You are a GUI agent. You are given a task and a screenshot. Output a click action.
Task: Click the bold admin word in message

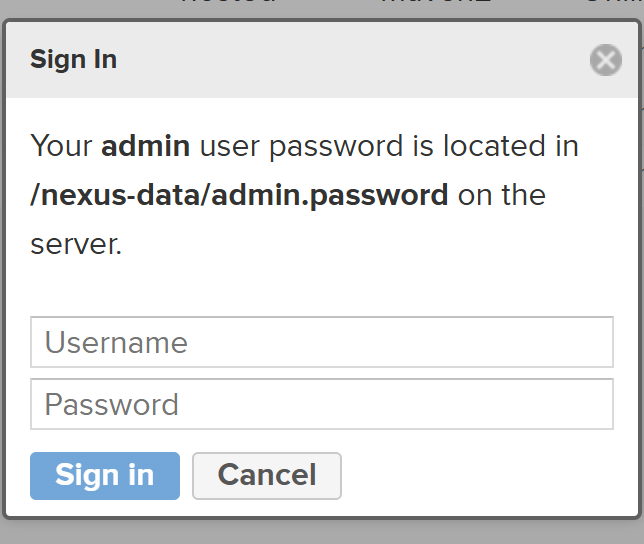pyautogui.click(x=145, y=146)
